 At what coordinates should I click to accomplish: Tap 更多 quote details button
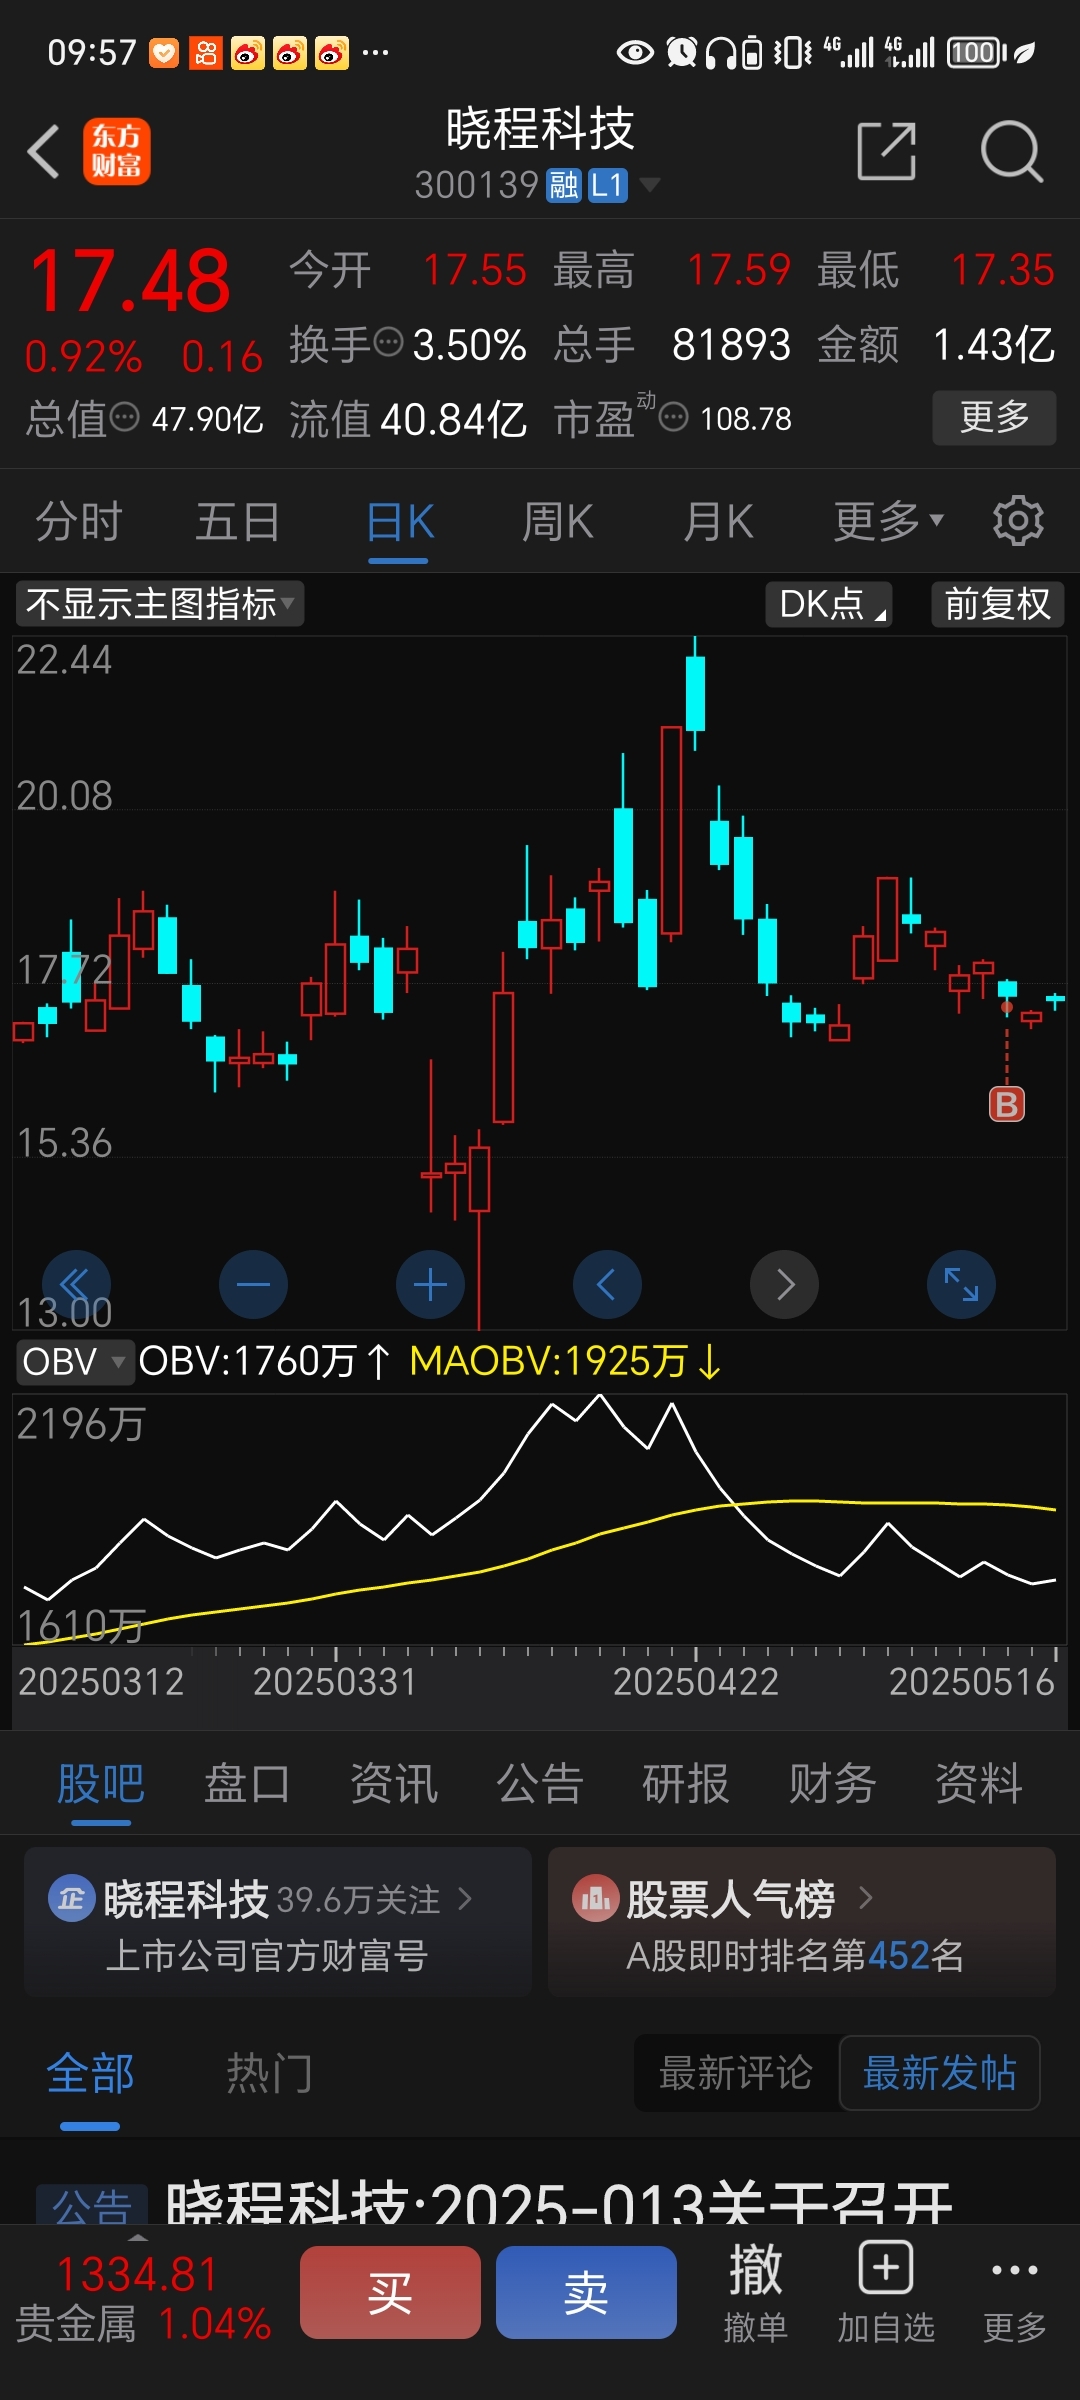tap(994, 417)
